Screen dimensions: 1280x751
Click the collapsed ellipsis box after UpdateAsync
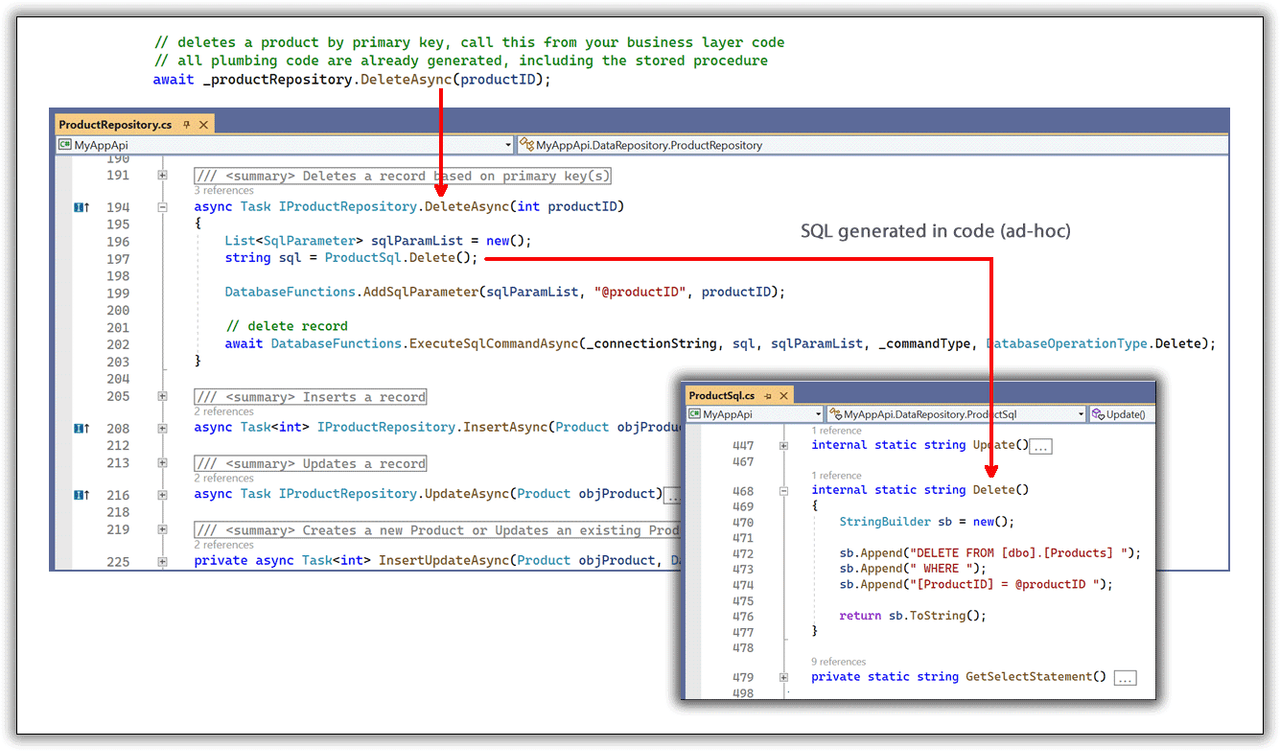coord(672,495)
